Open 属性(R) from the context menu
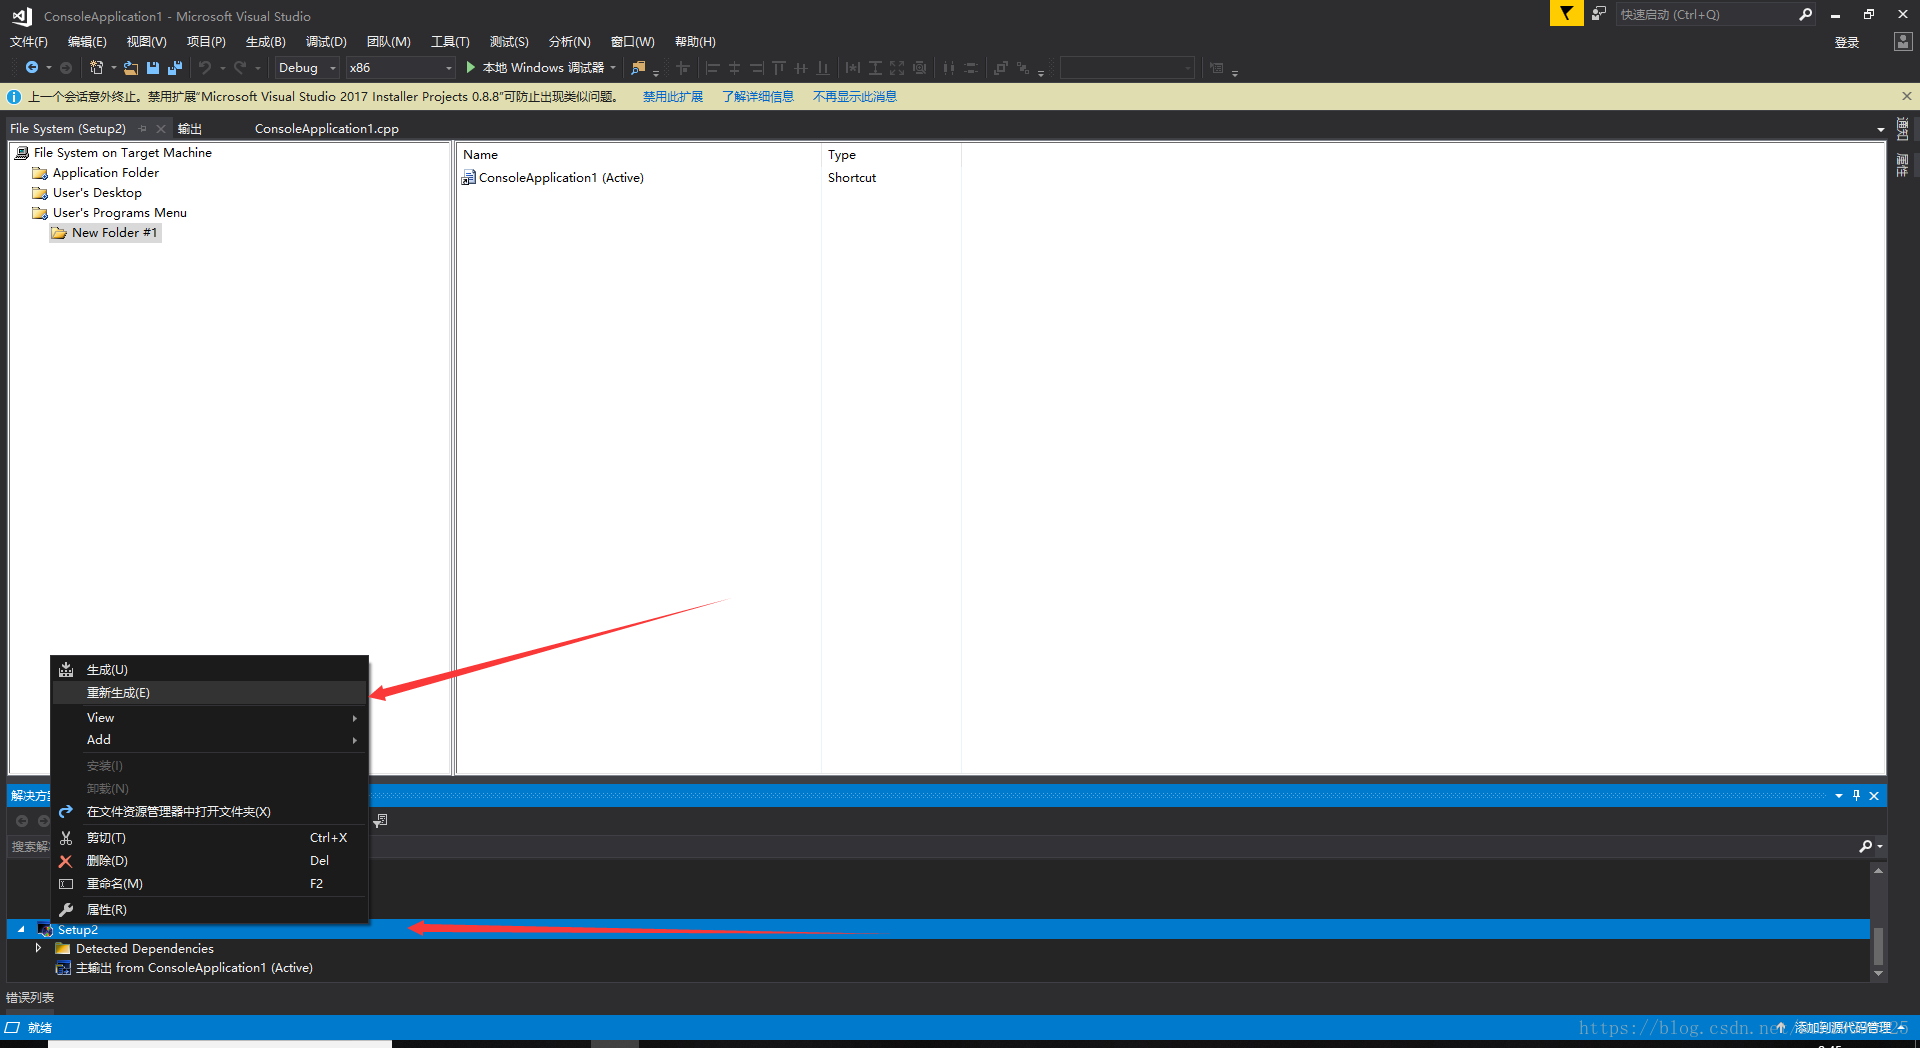Screen dimensions: 1920x1048 pos(210,910)
